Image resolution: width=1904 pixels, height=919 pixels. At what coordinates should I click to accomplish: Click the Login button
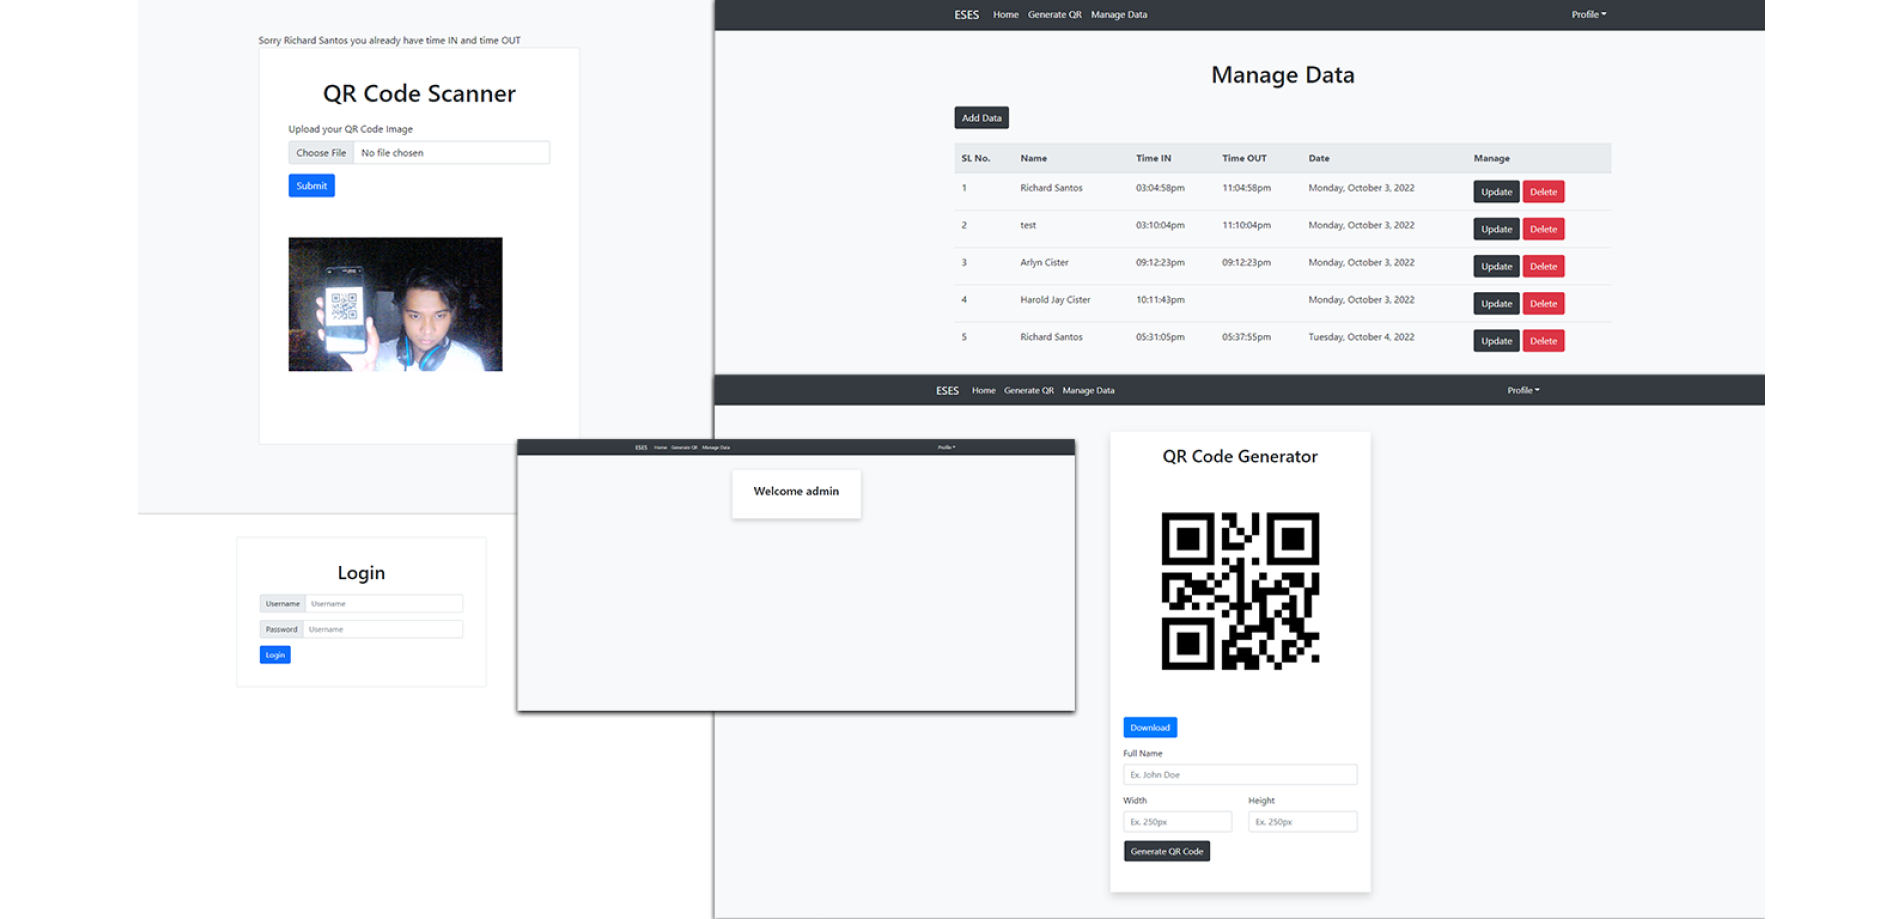pyautogui.click(x=275, y=655)
